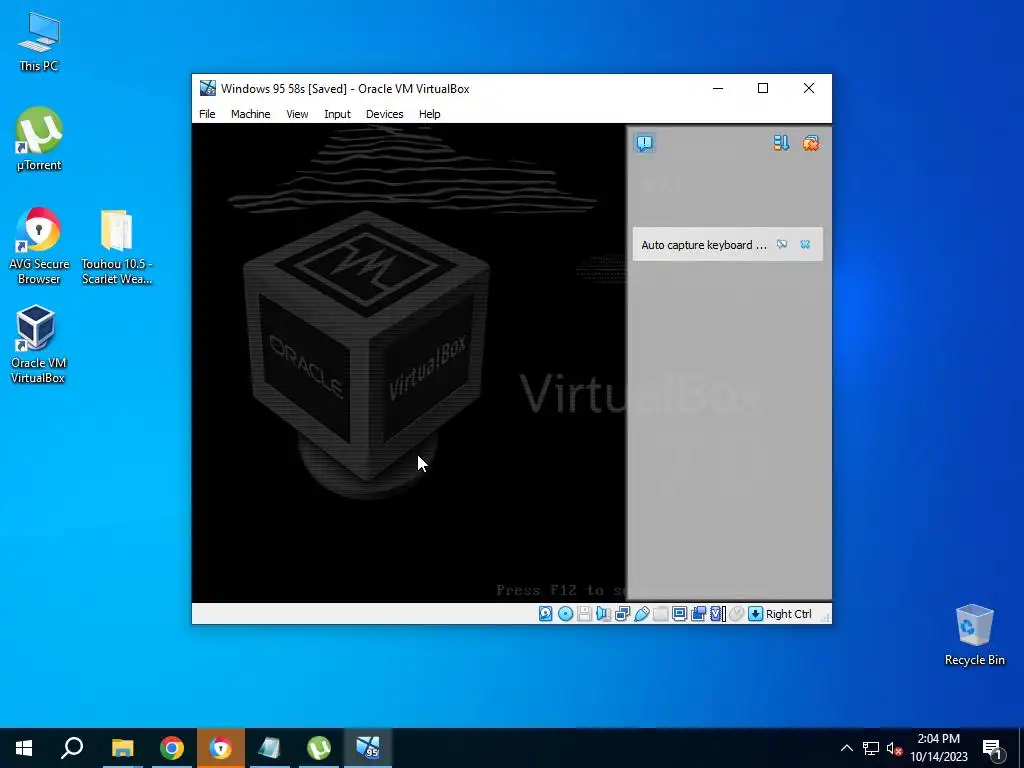Show hidden system tray icons
Screen dimensions: 1024x768
coord(846,748)
